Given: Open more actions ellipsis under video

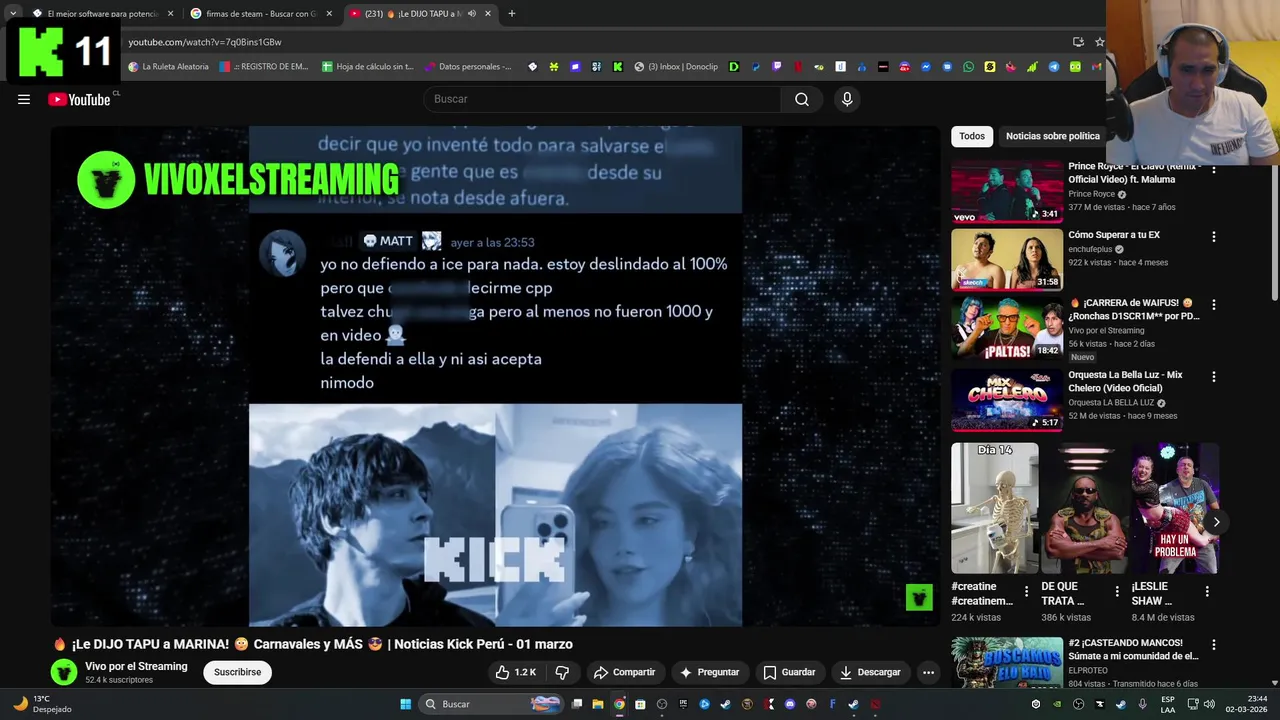Looking at the screenshot, I should 928,672.
